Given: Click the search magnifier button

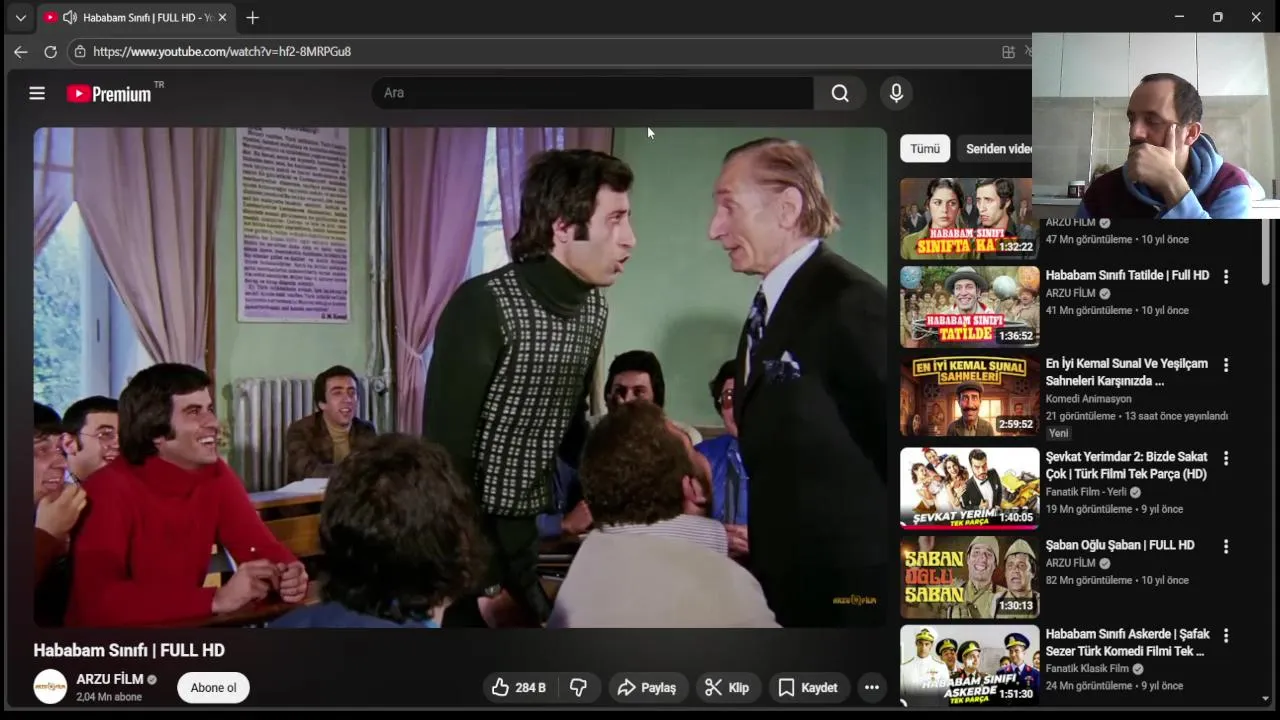Looking at the screenshot, I should [840, 93].
